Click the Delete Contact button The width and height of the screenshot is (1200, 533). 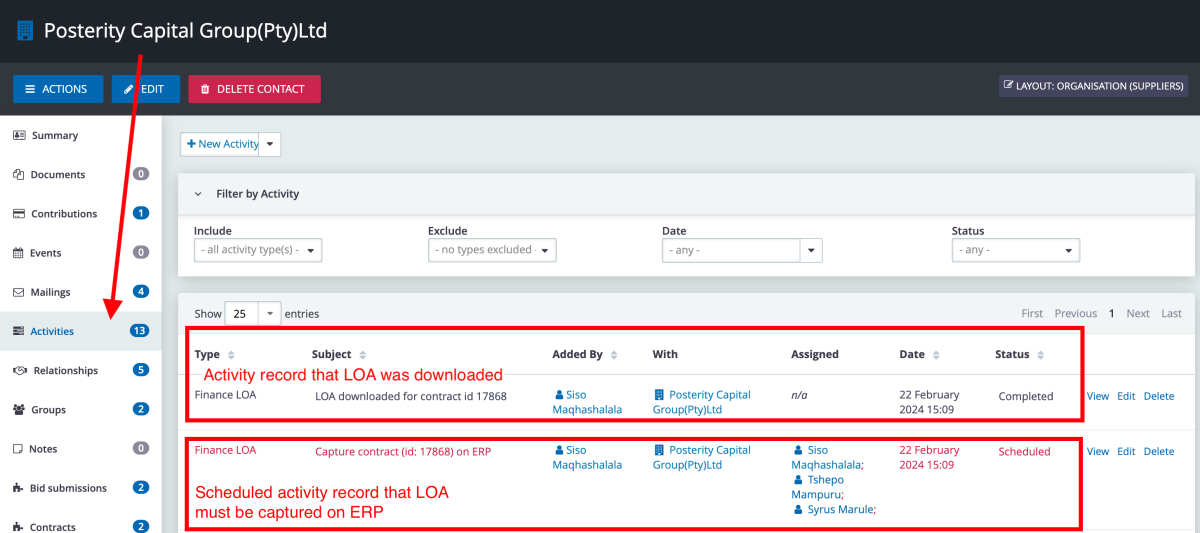254,89
